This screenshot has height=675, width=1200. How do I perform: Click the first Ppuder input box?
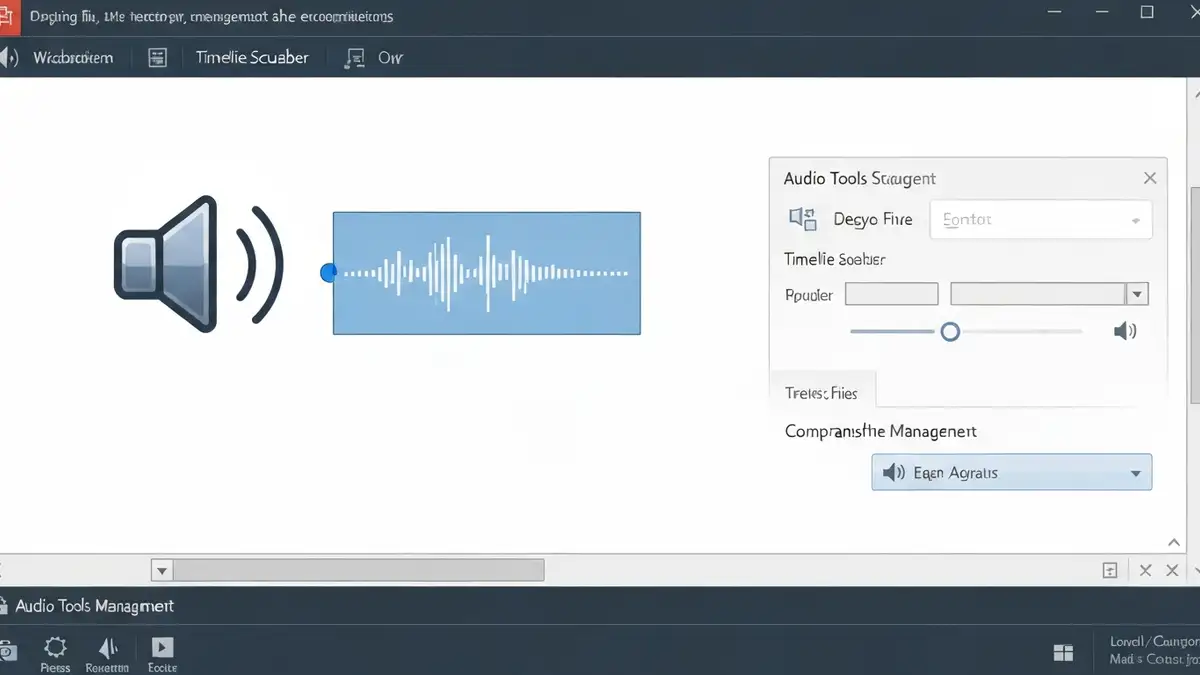pos(891,294)
